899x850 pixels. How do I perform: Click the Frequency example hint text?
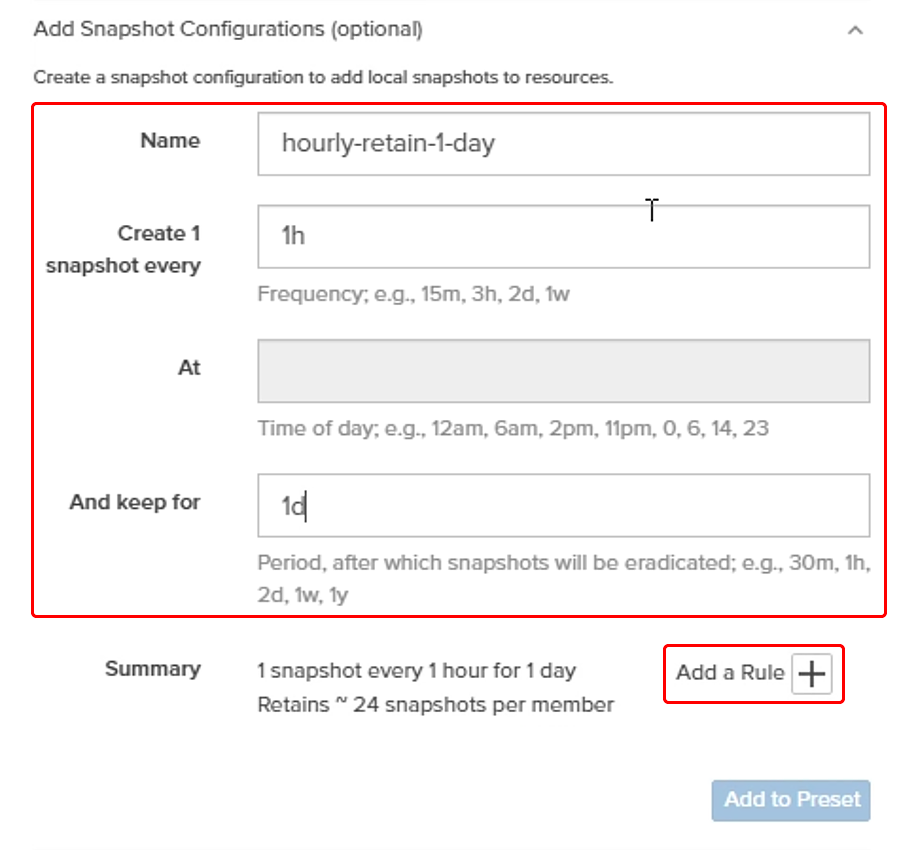pyautogui.click(x=413, y=294)
